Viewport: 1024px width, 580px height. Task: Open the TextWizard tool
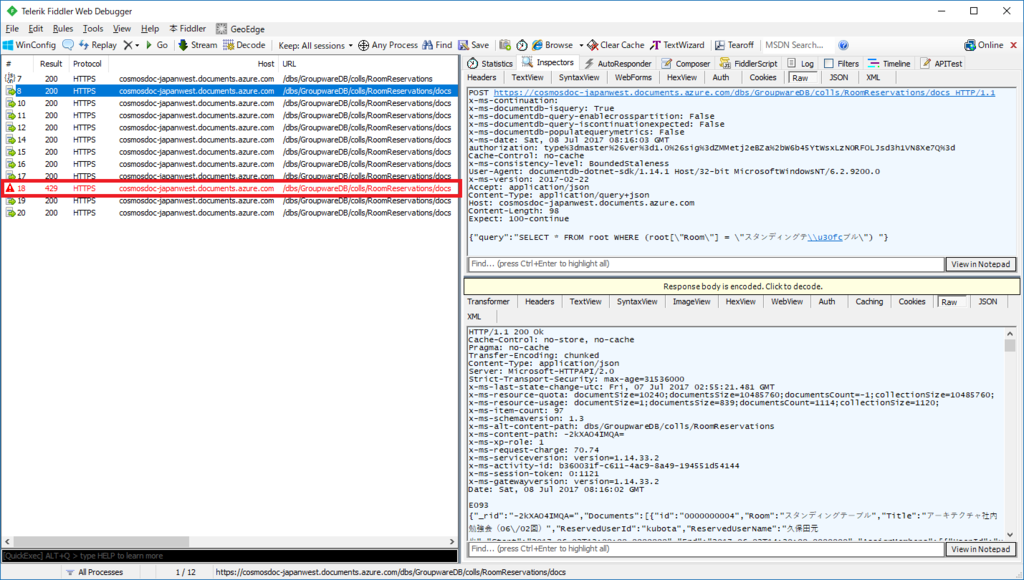point(677,45)
